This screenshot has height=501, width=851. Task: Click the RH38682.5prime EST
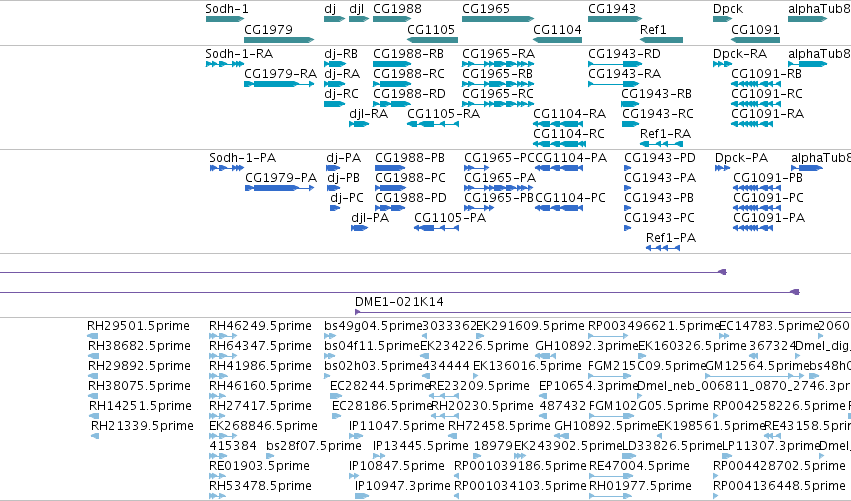tap(93, 356)
